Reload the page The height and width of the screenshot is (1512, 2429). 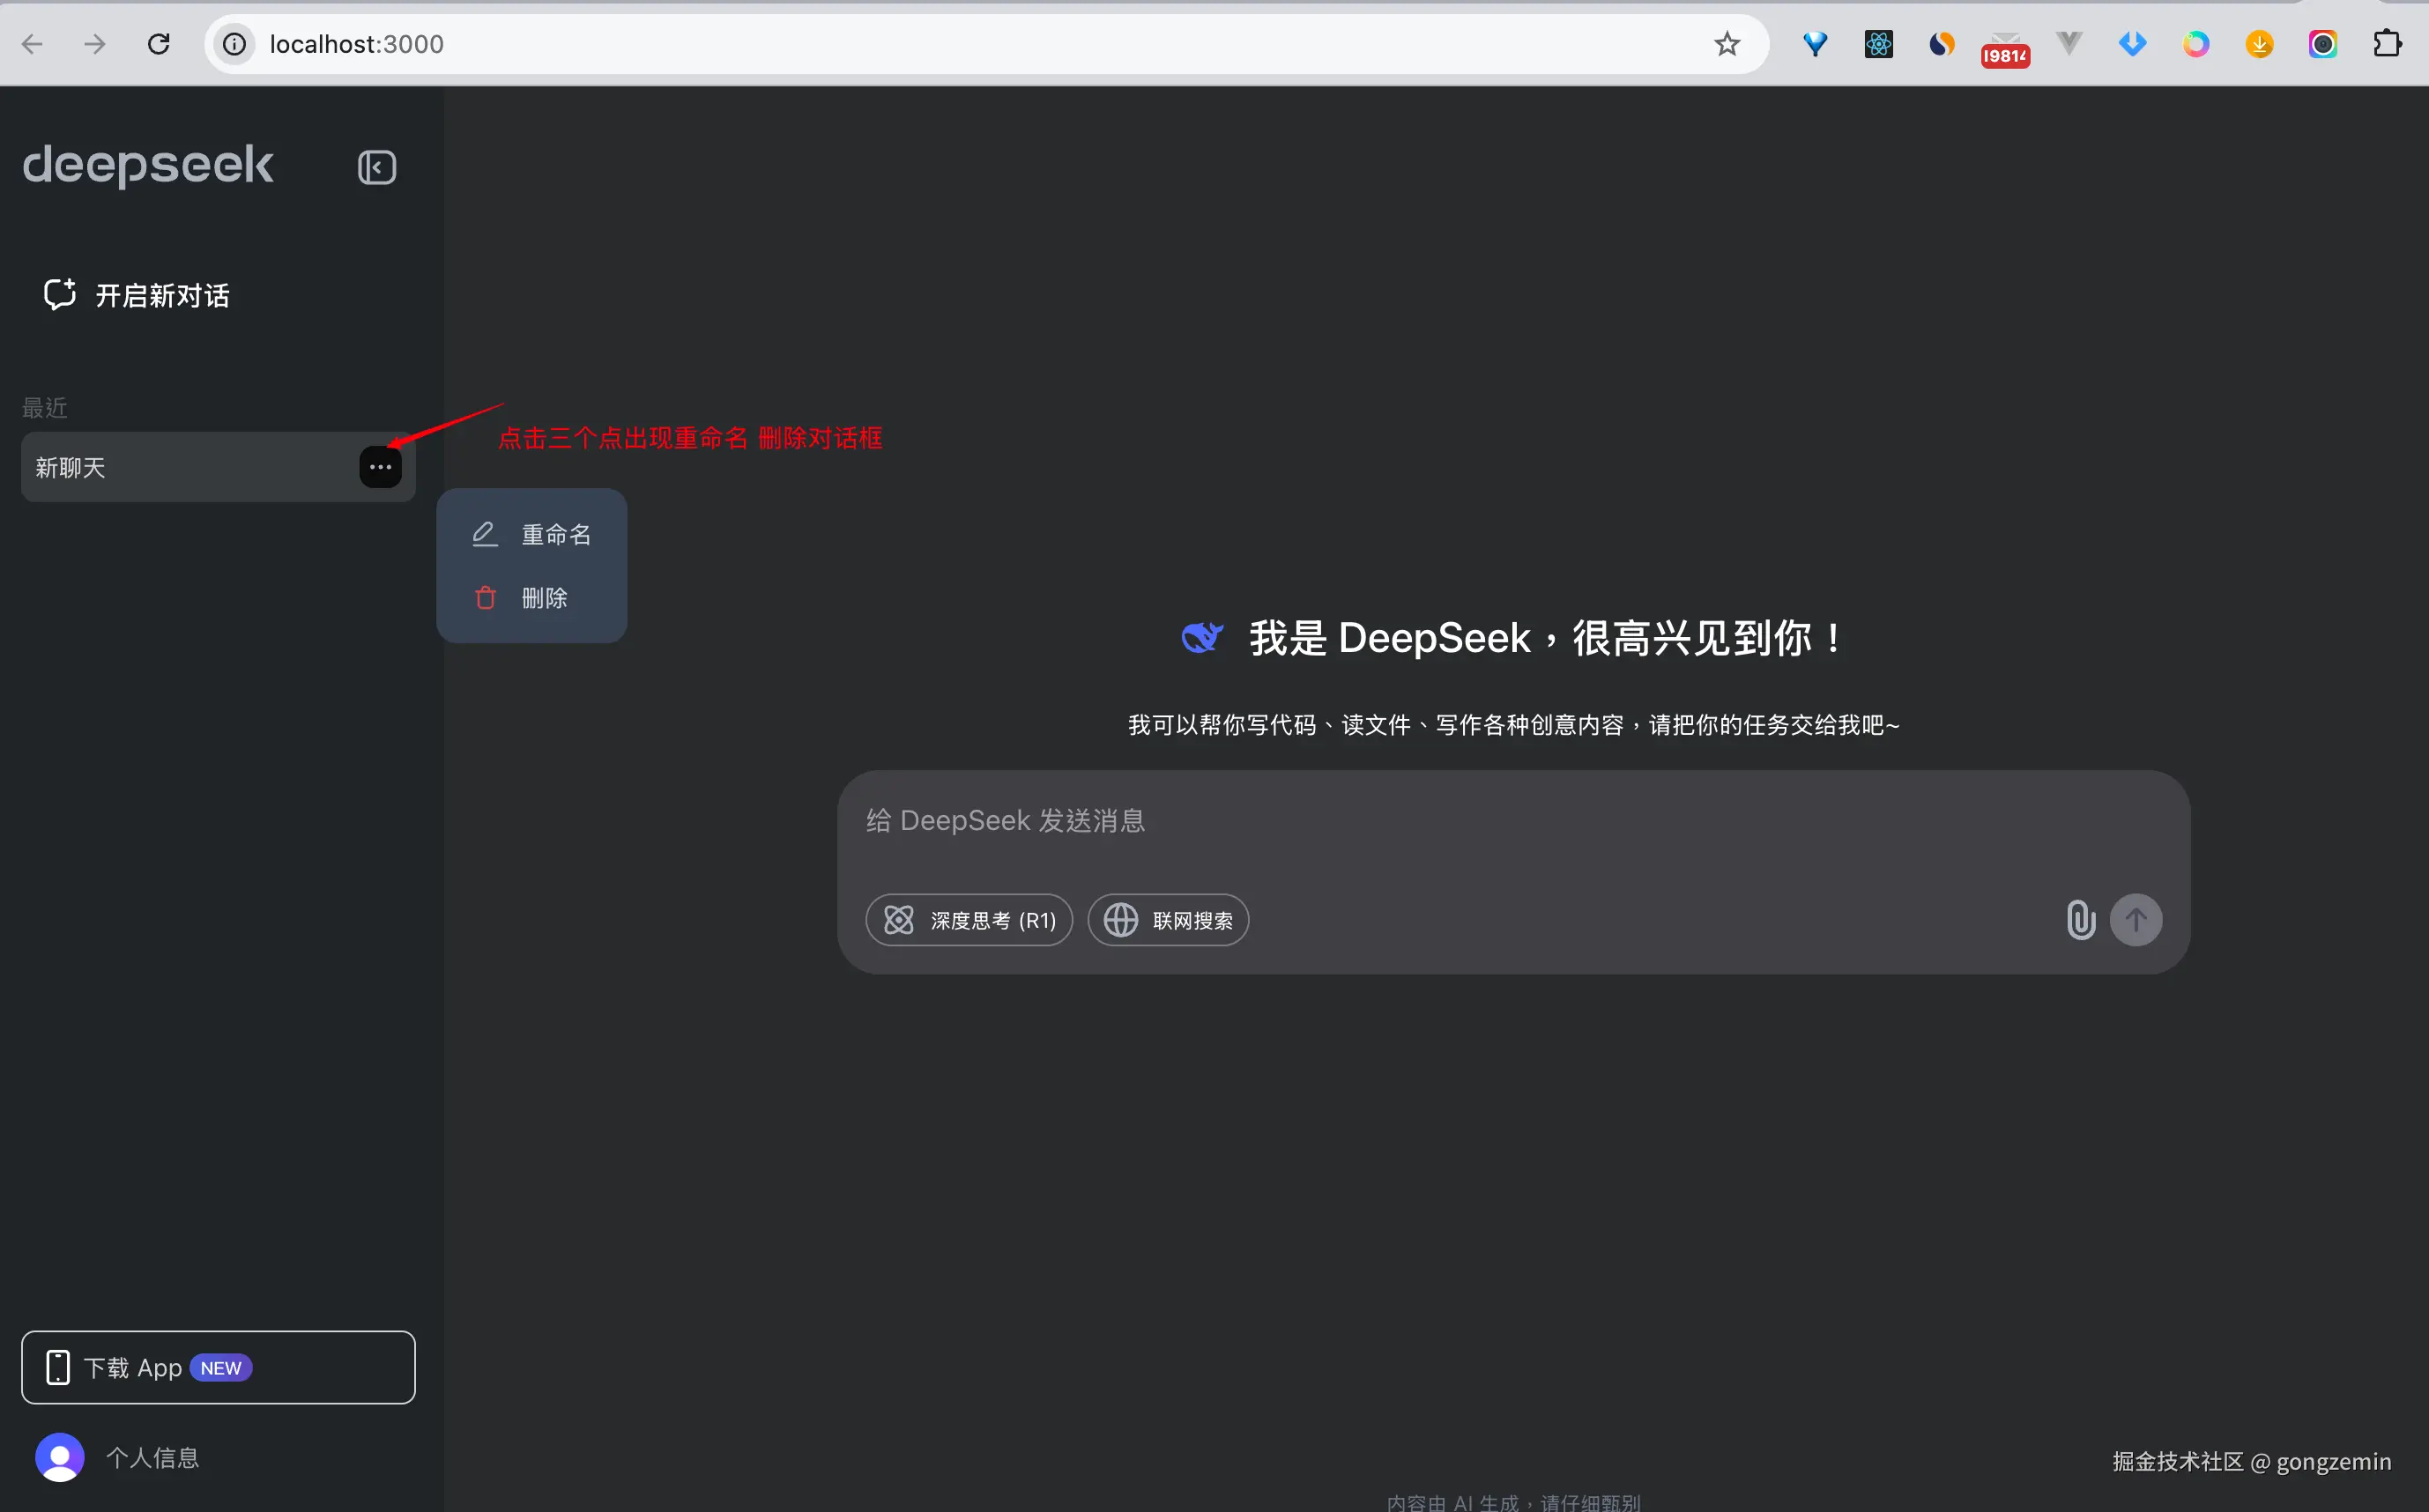tap(159, 44)
